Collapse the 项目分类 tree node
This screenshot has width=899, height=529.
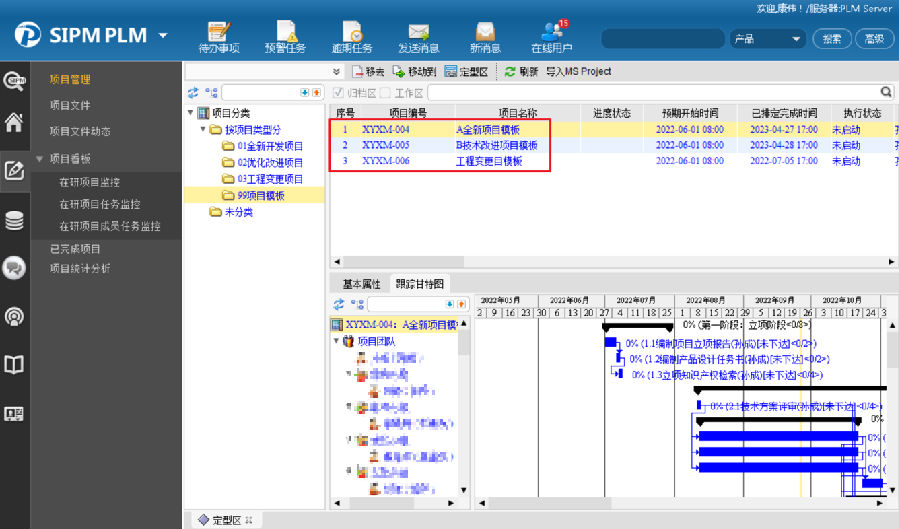click(190, 113)
